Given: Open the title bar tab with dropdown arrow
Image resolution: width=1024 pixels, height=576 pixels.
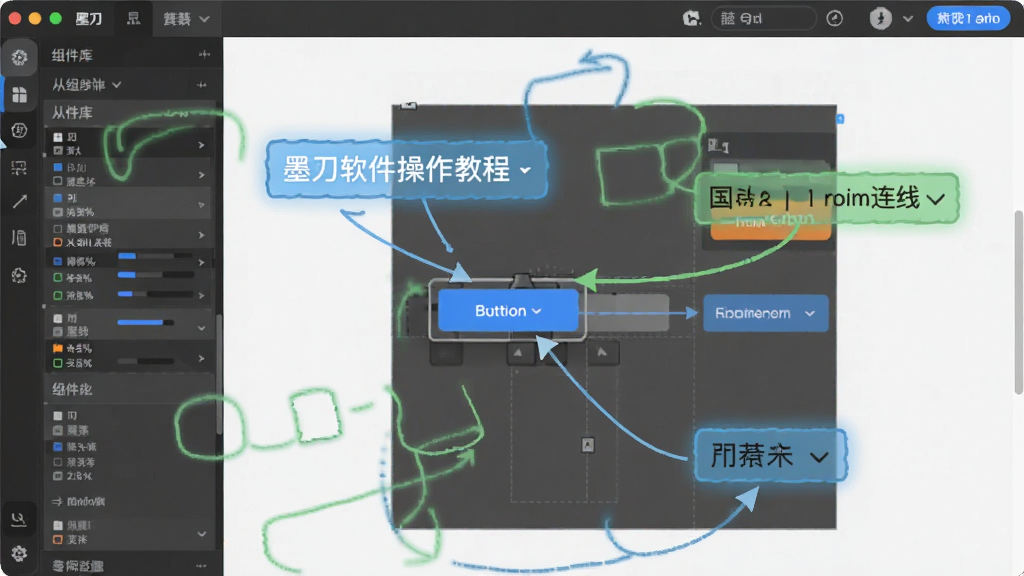Looking at the screenshot, I should click(185, 19).
